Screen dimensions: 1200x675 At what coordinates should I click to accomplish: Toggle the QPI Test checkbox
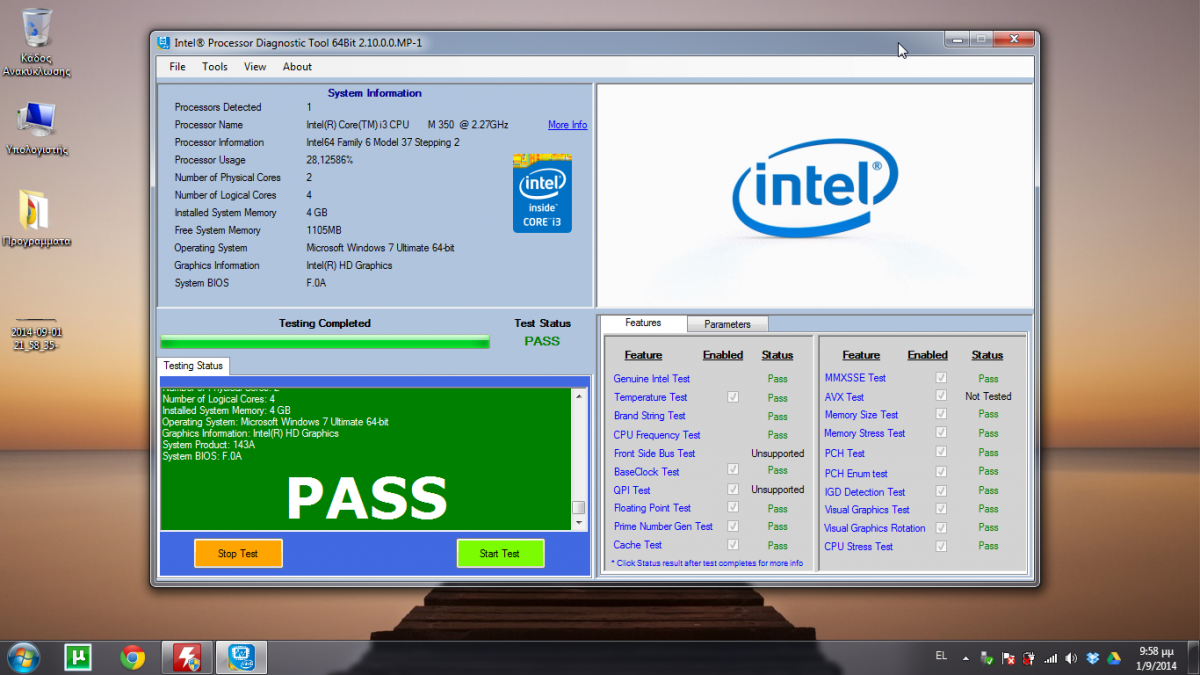point(733,489)
